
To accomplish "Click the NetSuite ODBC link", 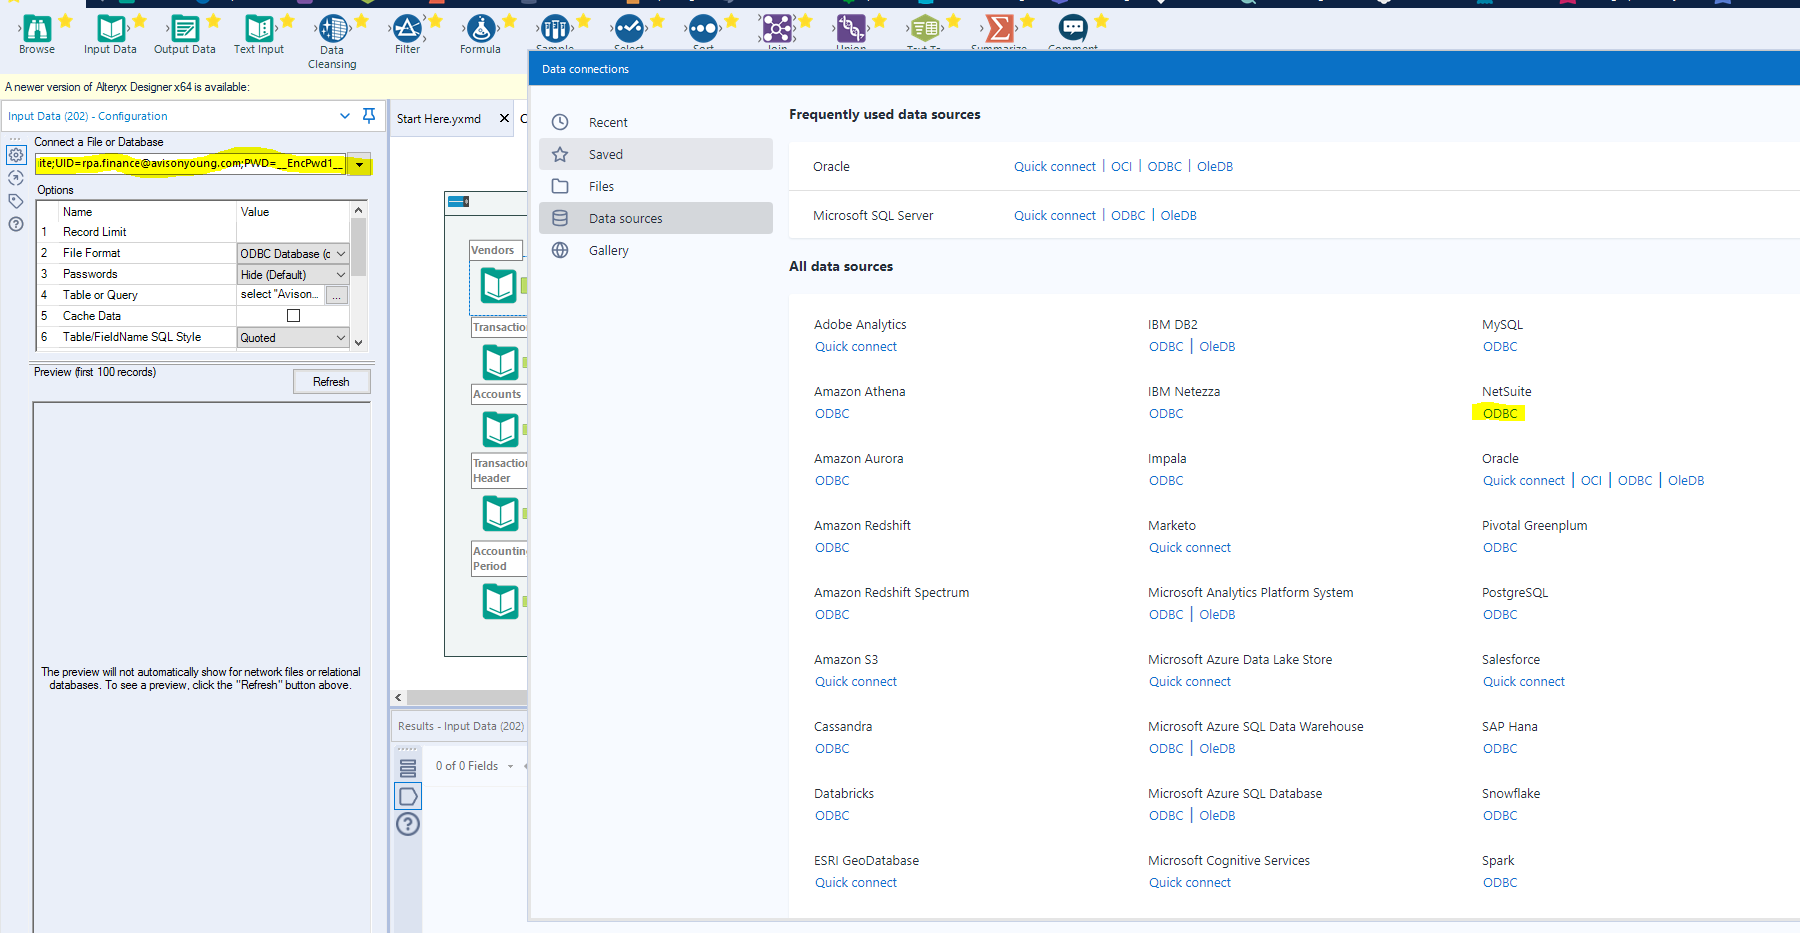I will pyautogui.click(x=1500, y=414).
